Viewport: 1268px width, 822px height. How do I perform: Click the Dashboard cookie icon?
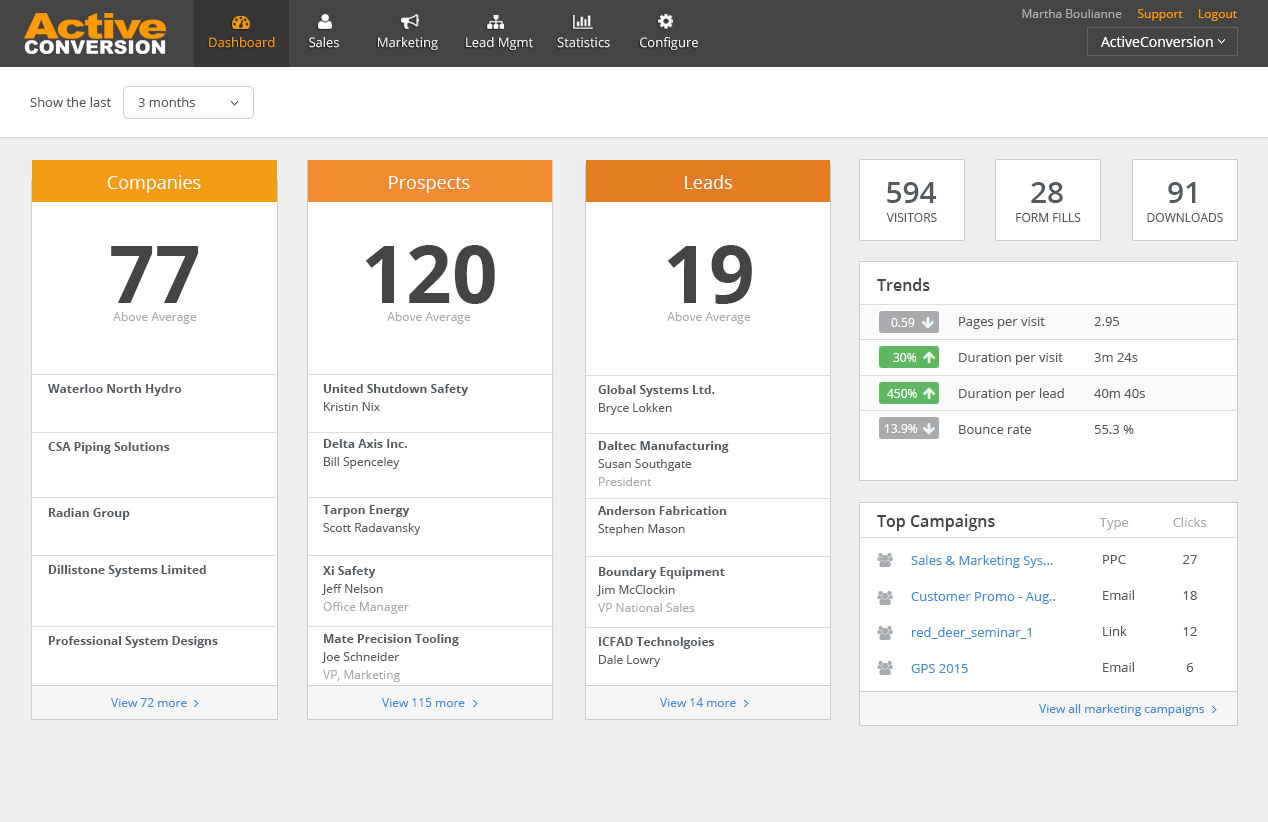coord(241,22)
